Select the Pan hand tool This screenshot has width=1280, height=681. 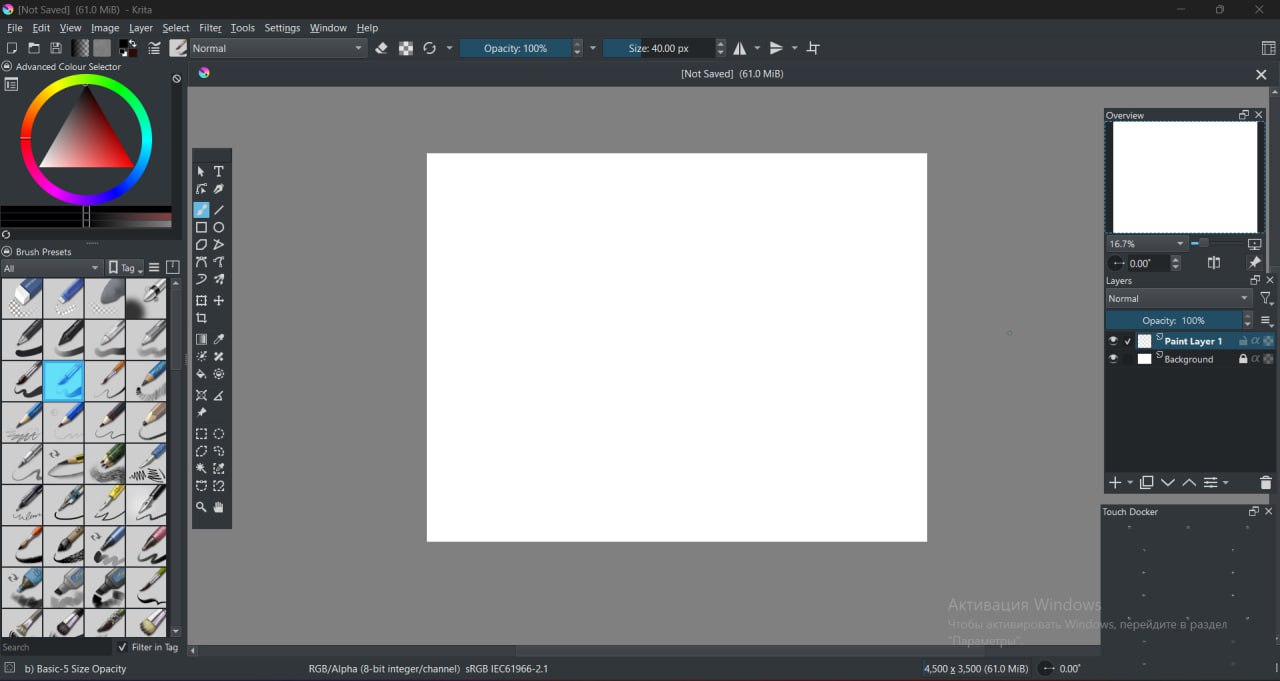click(219, 507)
